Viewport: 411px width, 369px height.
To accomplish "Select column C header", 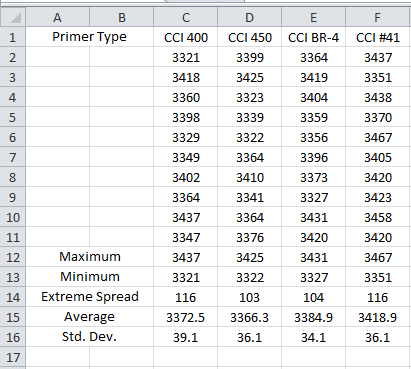I will tap(186, 17).
